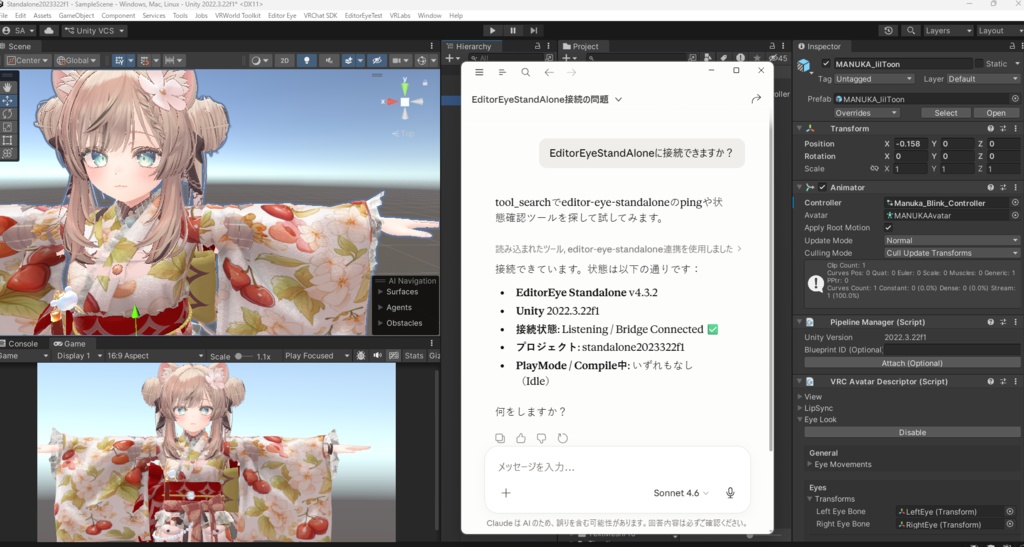Click the Stats button in Game view

pyautogui.click(x=413, y=356)
